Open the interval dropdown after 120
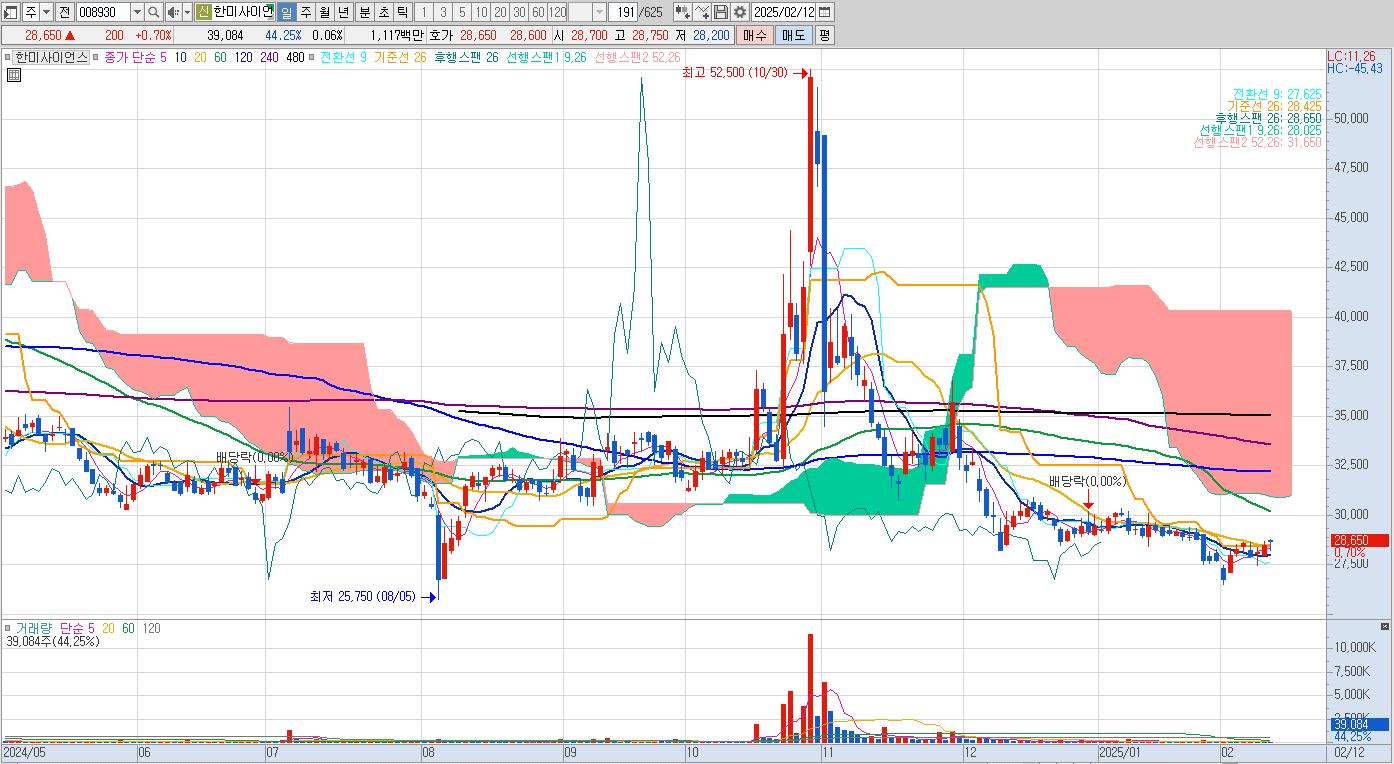This screenshot has height=764, width=1394. pyautogui.click(x=599, y=12)
